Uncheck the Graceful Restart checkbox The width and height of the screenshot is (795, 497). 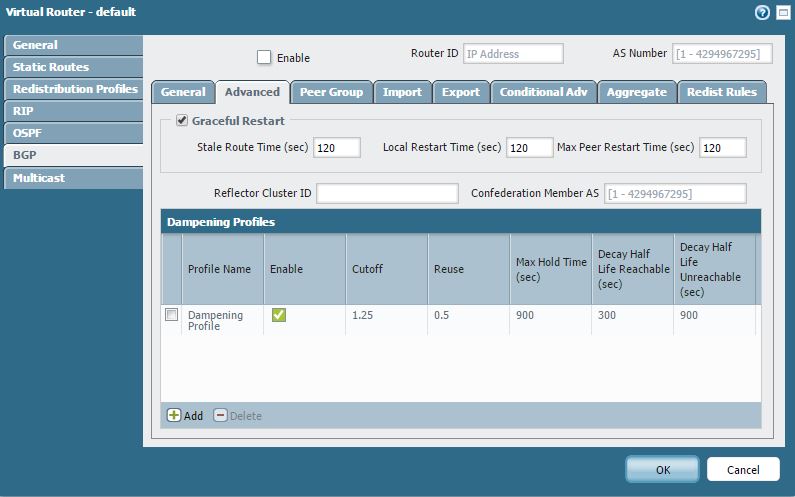tap(182, 120)
